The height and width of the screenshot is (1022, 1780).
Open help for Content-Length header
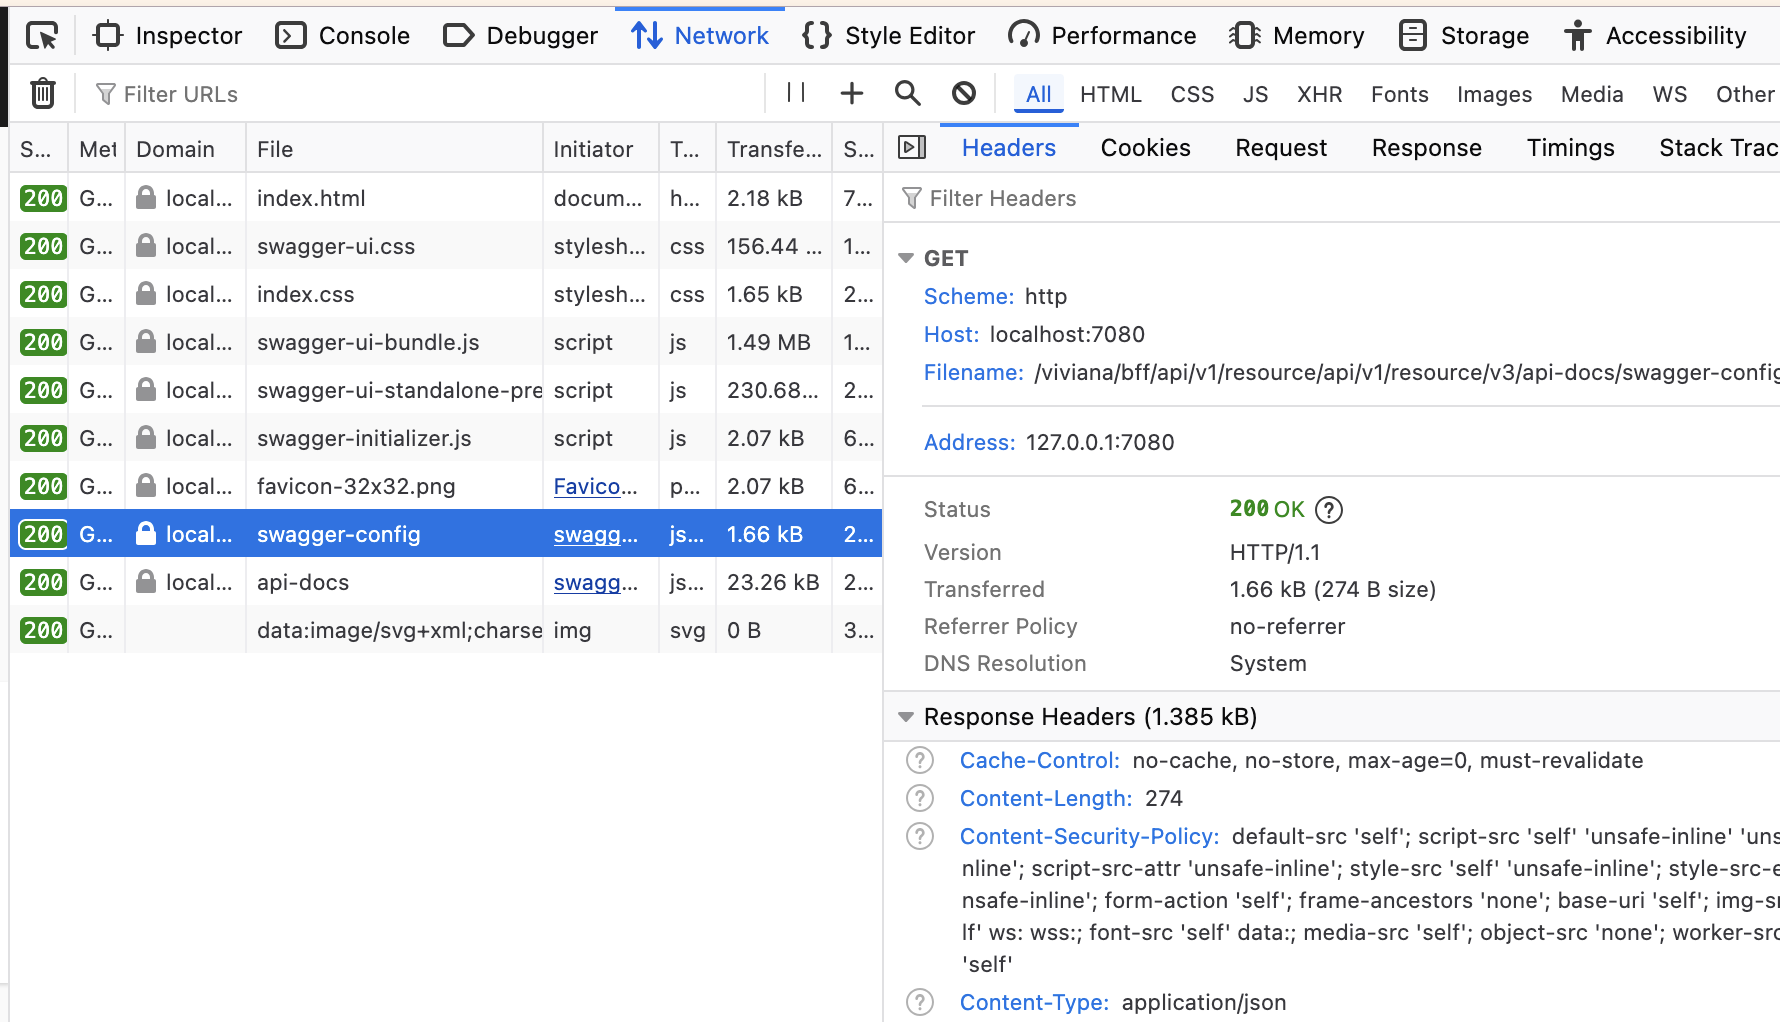[x=919, y=798]
